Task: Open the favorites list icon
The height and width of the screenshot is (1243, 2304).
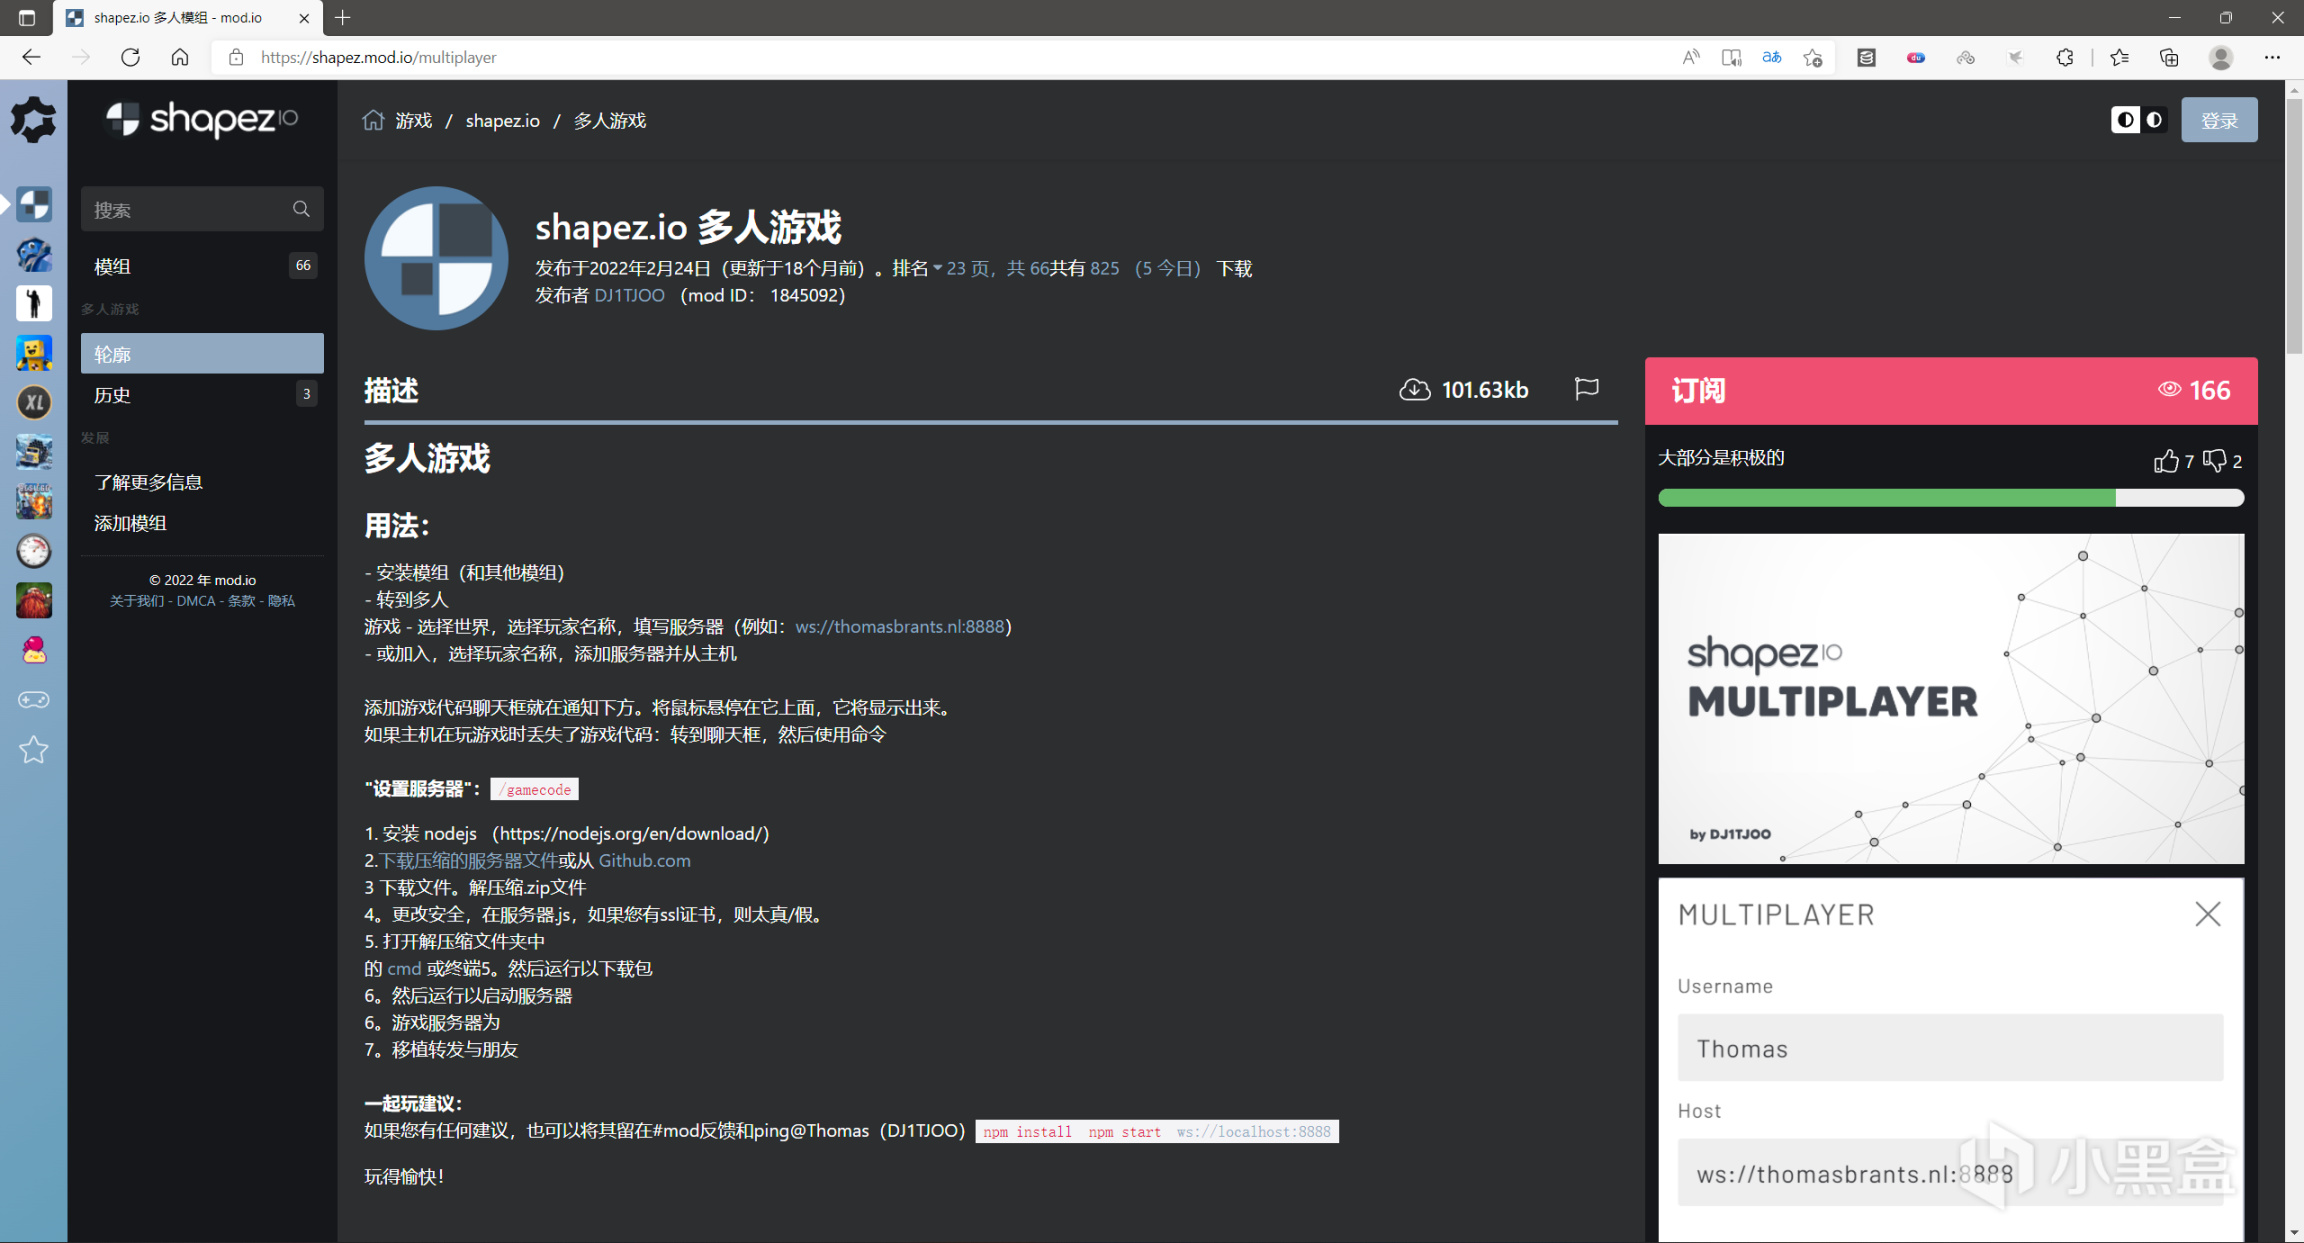Action: (2120, 57)
